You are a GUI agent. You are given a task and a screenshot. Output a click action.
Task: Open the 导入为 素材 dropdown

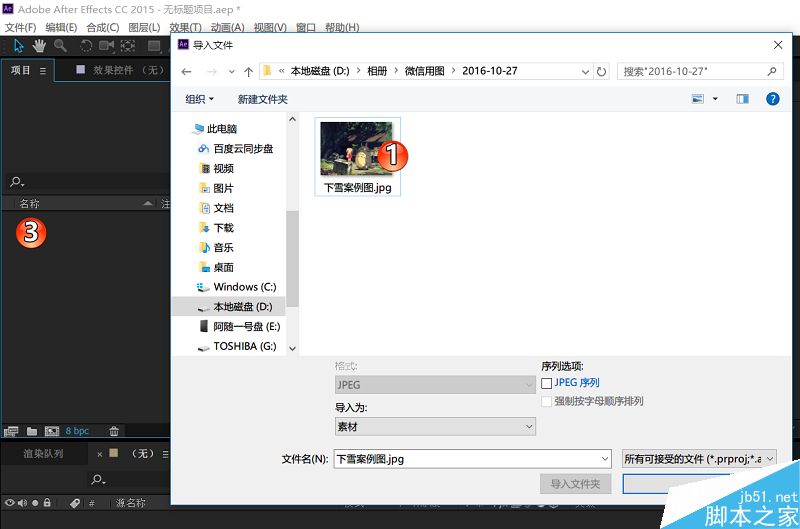(x=435, y=427)
